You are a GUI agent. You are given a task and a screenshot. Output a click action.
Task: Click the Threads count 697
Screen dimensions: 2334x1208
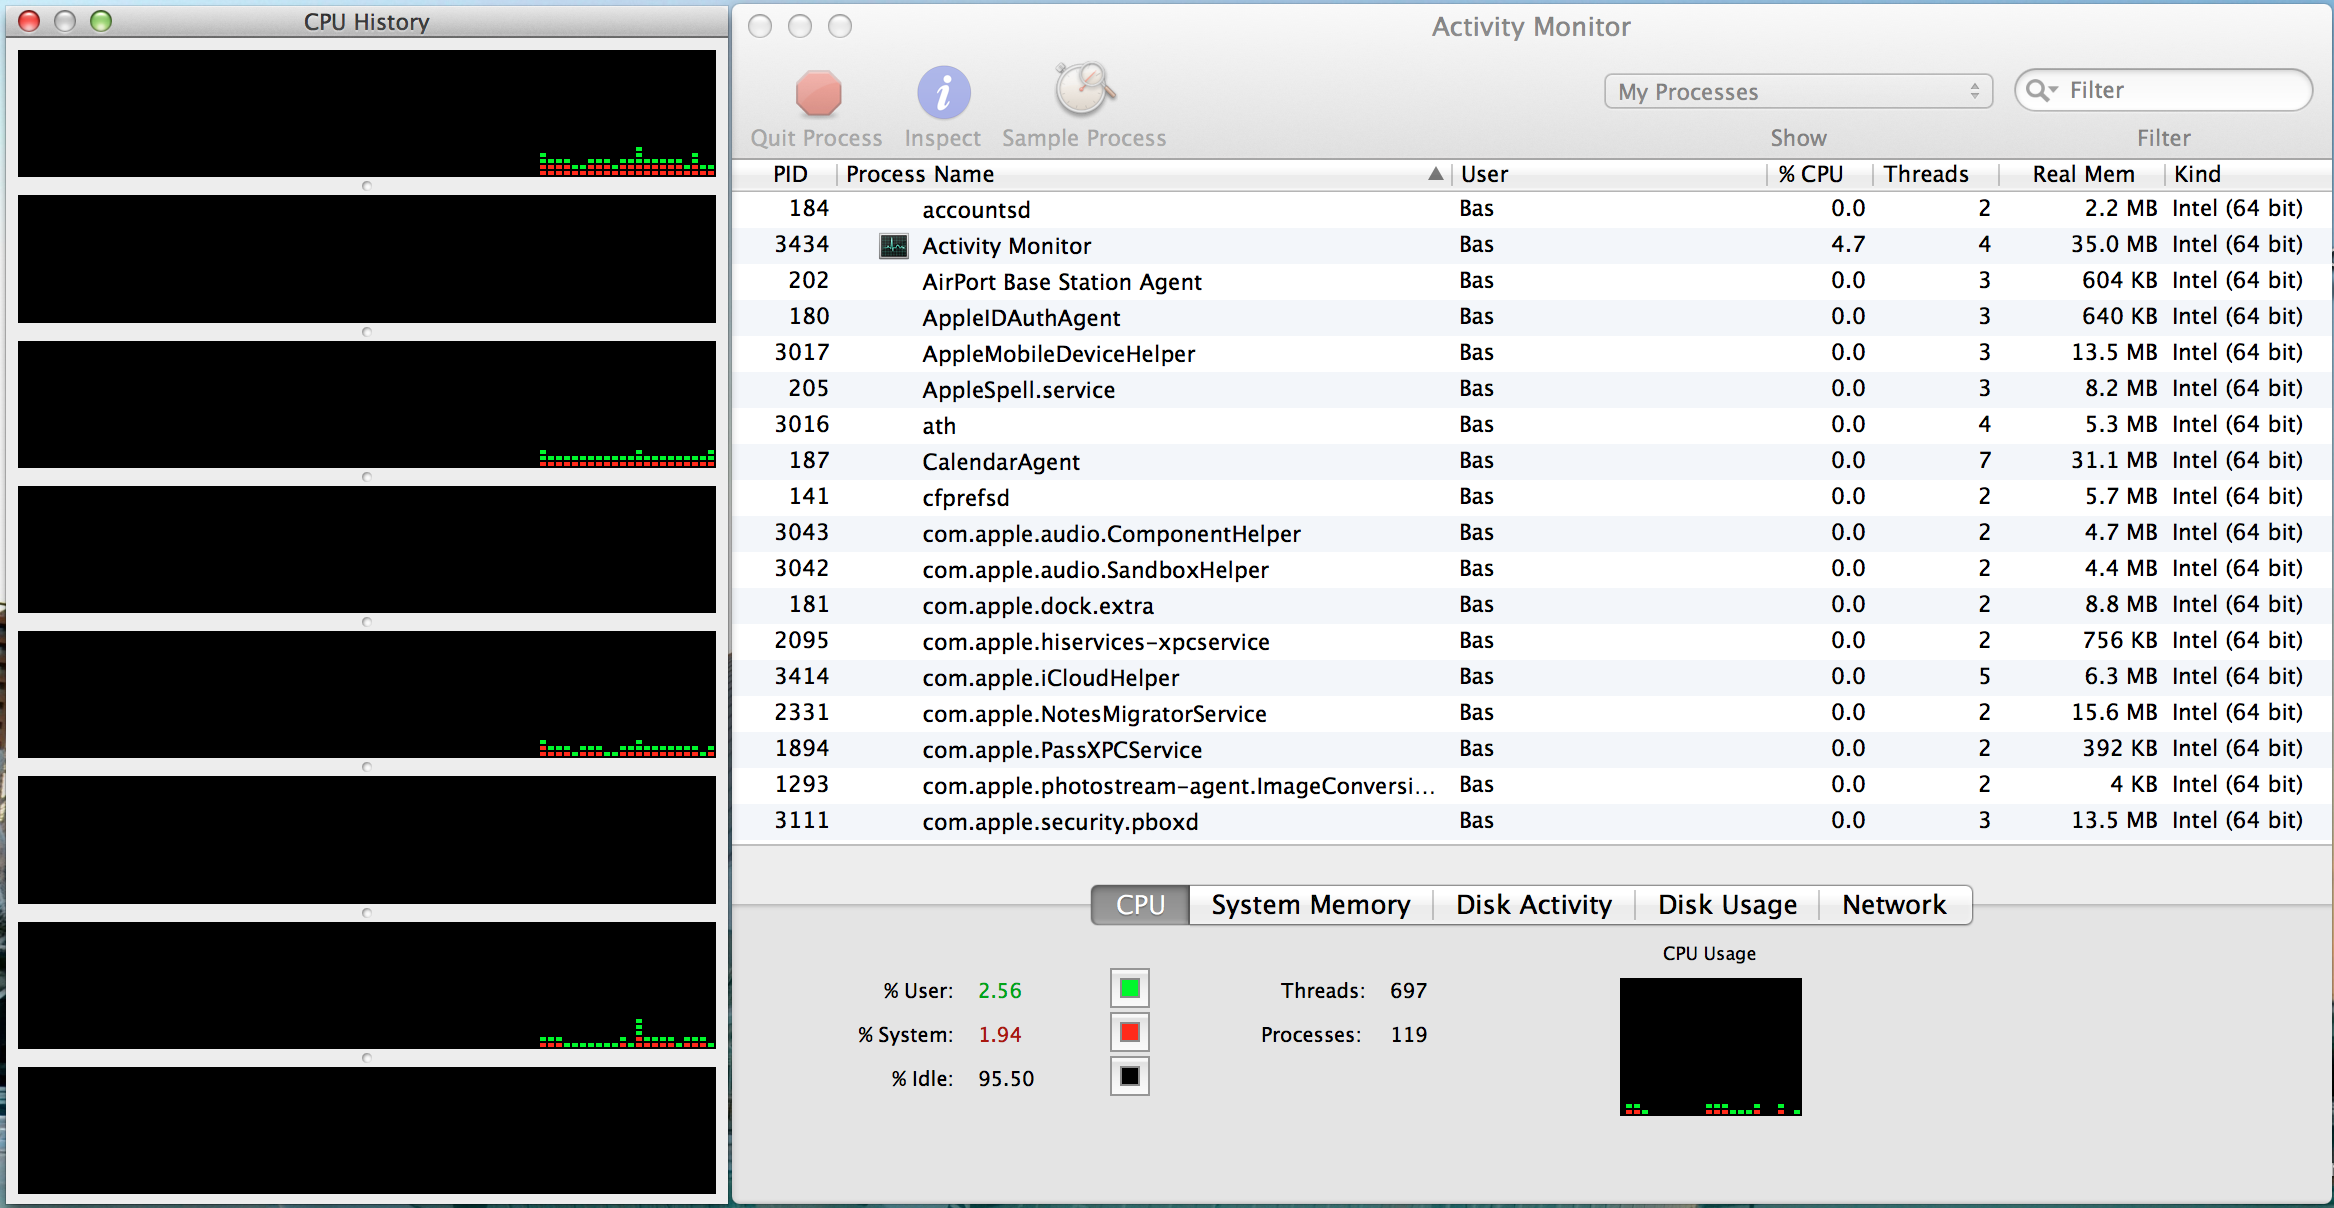[x=1408, y=991]
